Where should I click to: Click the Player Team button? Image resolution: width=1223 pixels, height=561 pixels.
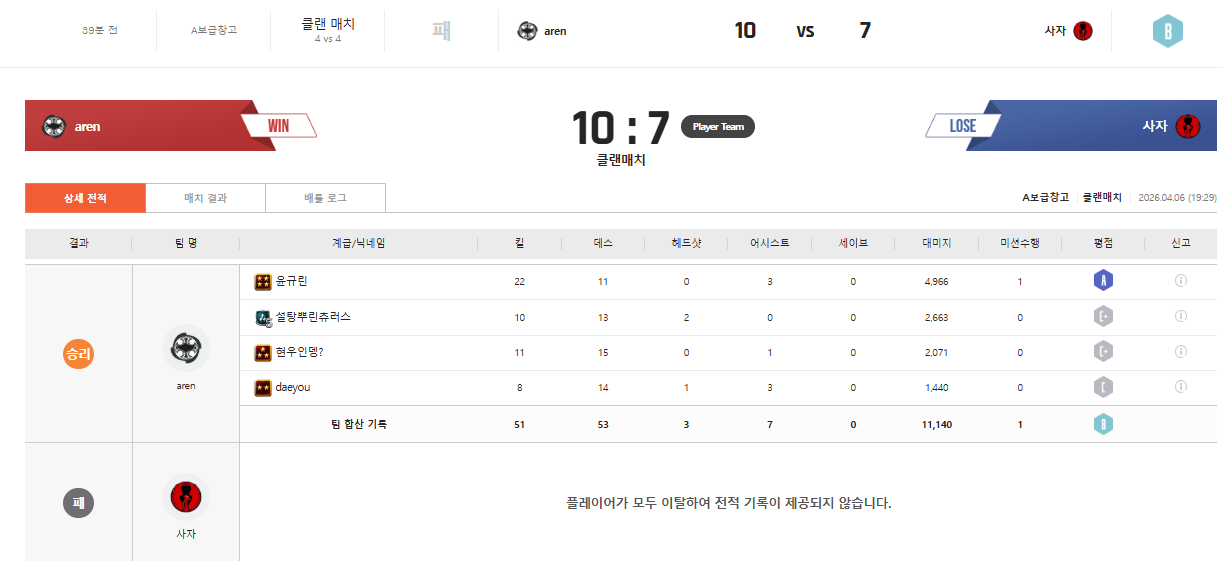click(x=718, y=127)
